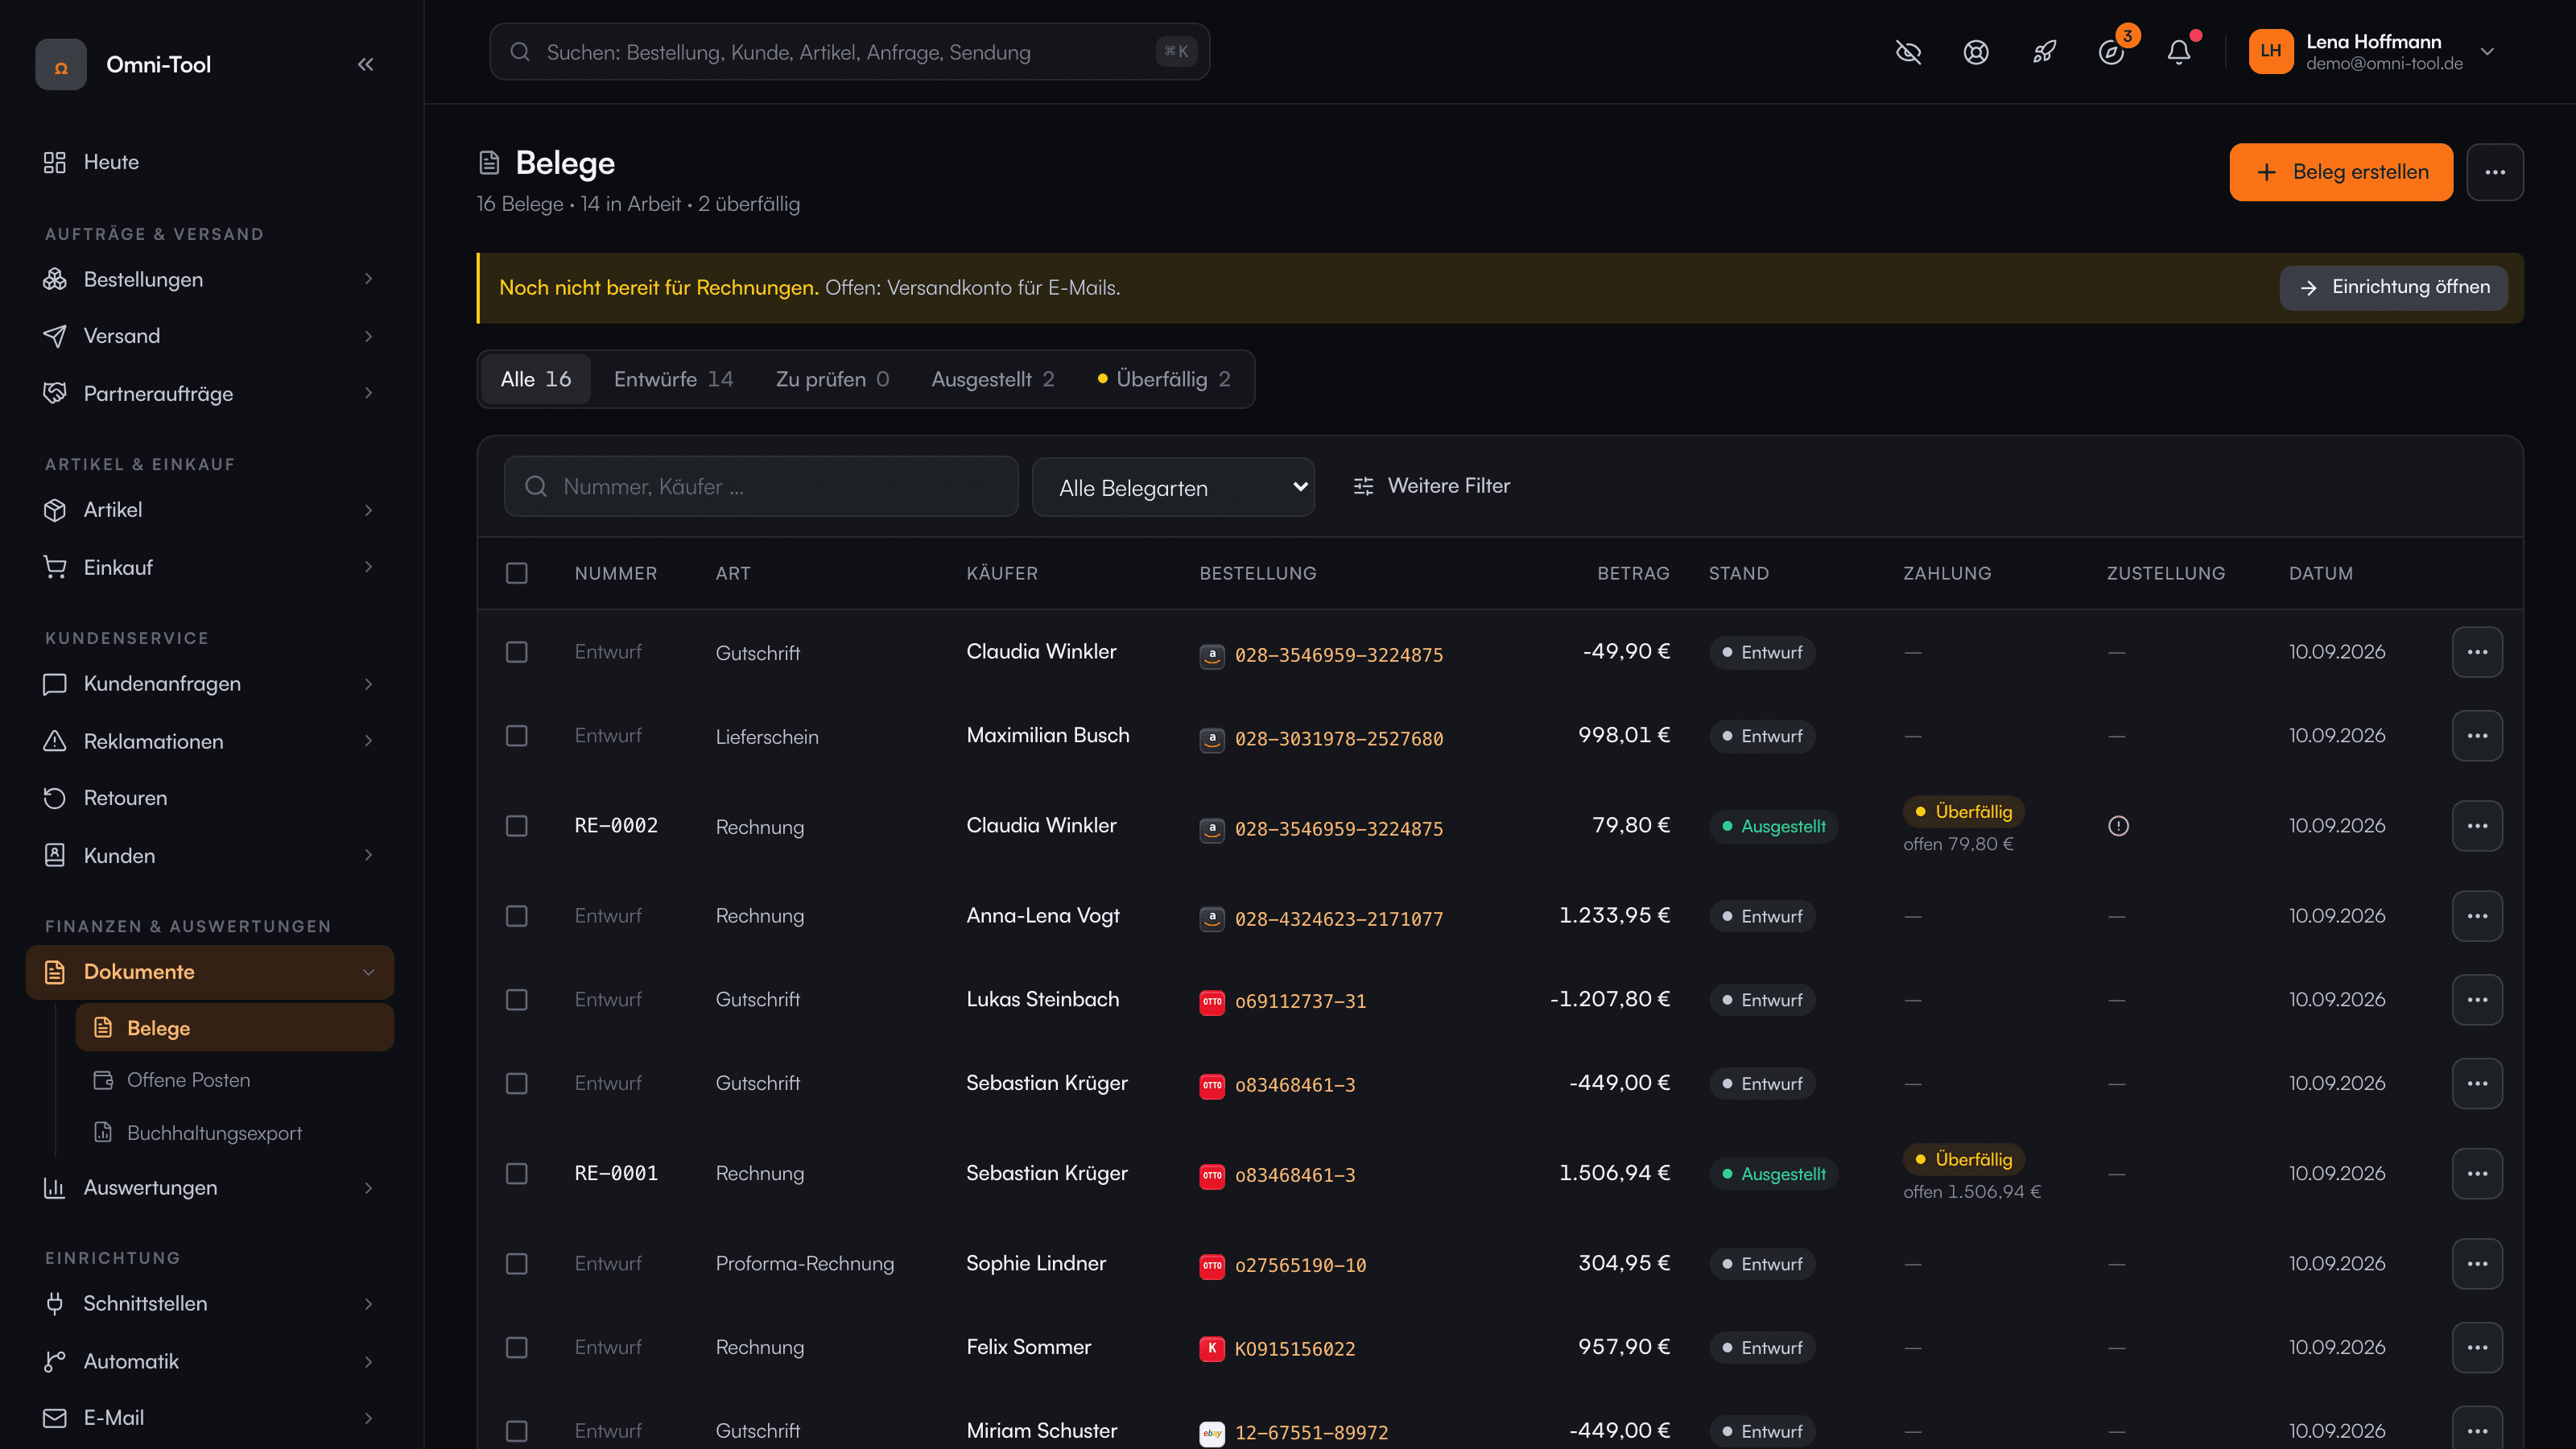2576x1449 pixels.
Task: Check the Claudia Winkler Gutschrift row
Action: (517, 652)
